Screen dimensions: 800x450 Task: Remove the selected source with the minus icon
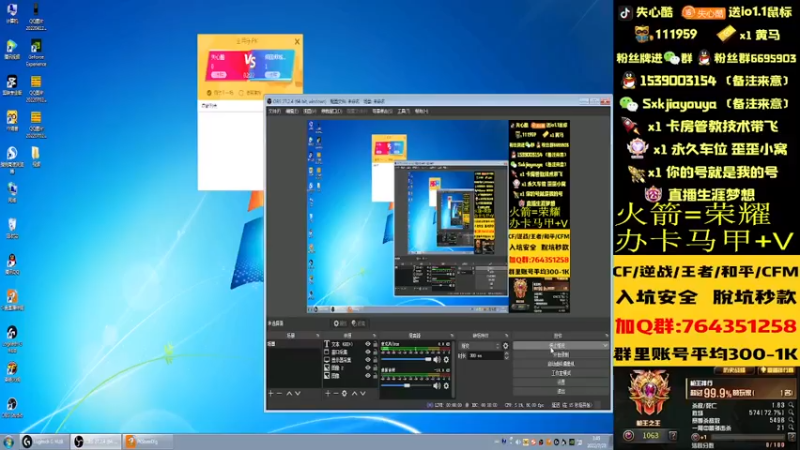pos(336,393)
